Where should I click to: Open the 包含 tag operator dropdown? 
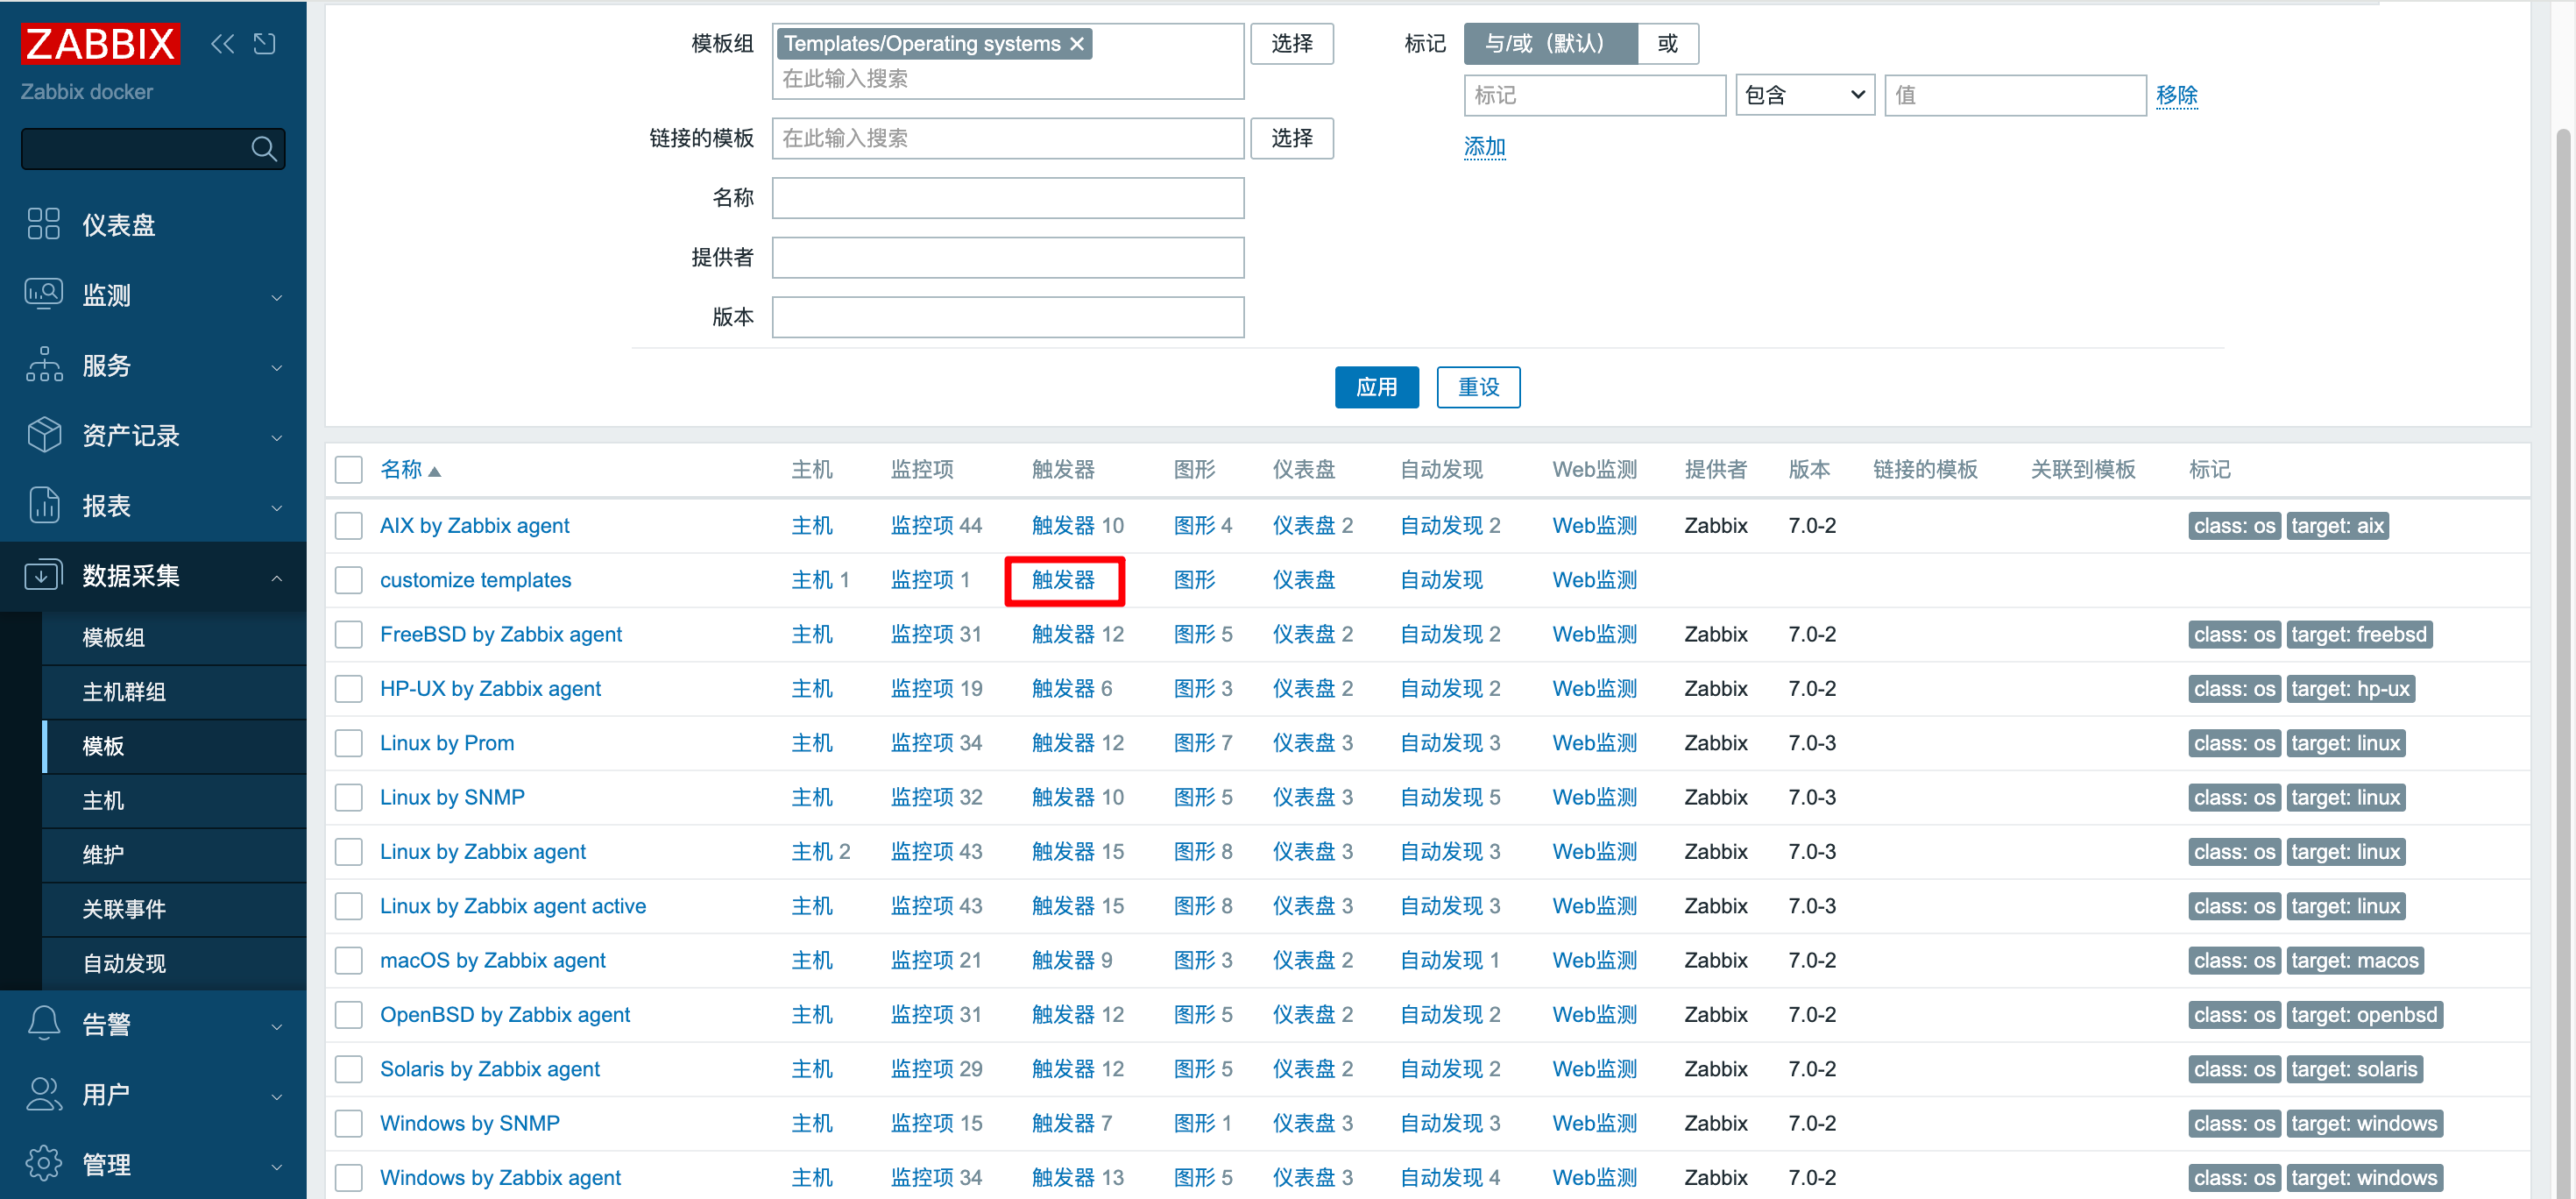point(1804,95)
